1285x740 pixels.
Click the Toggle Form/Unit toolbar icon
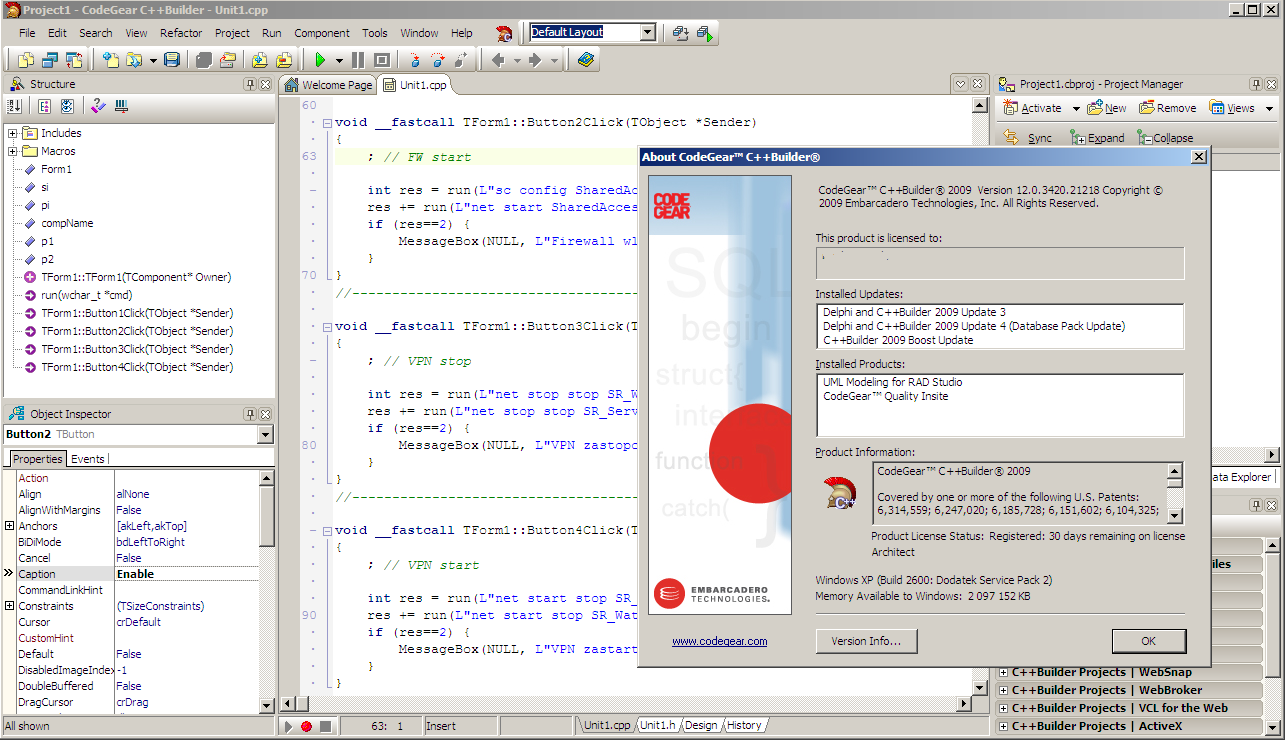coord(74,60)
